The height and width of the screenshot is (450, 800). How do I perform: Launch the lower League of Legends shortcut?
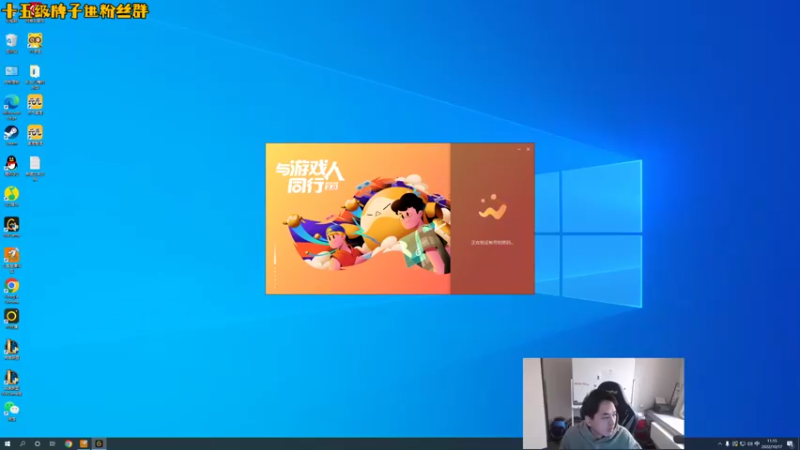[x=11, y=382]
